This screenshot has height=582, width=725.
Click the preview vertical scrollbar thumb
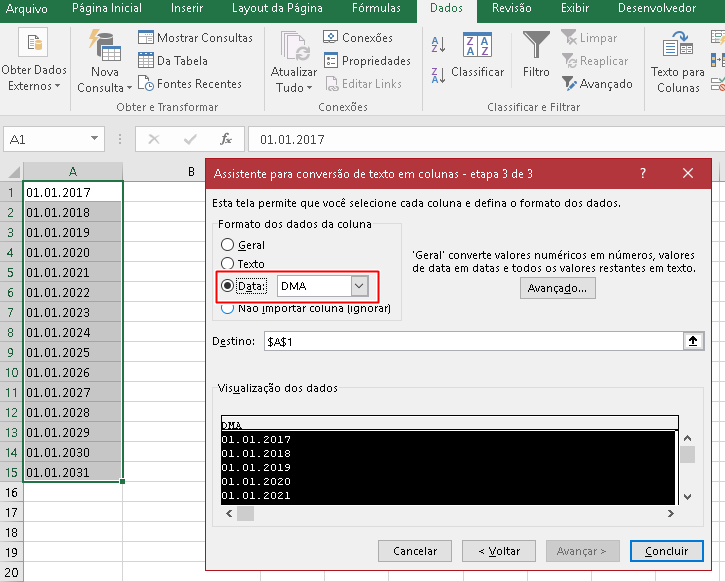click(688, 454)
